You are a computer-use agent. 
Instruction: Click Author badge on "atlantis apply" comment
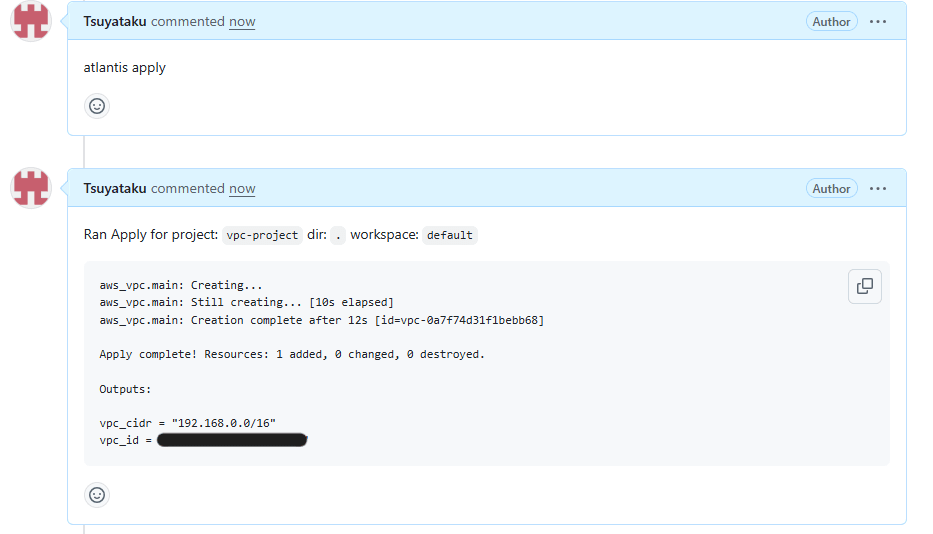point(831,22)
